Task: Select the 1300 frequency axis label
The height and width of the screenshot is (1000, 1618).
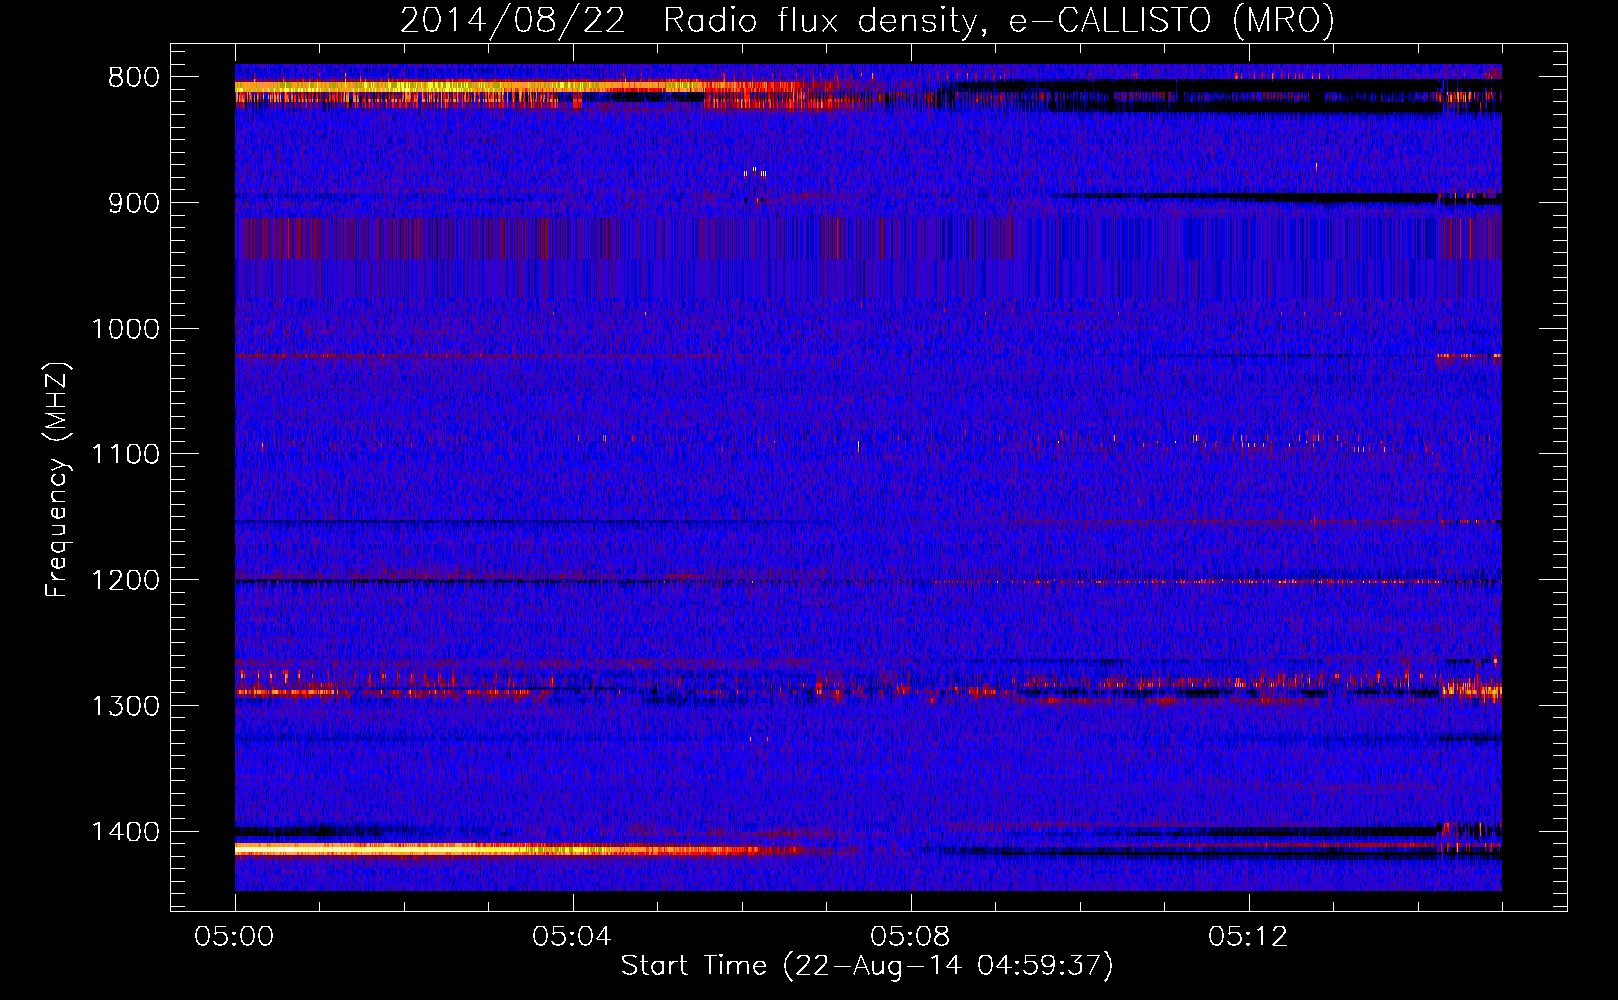Action: click(x=125, y=707)
